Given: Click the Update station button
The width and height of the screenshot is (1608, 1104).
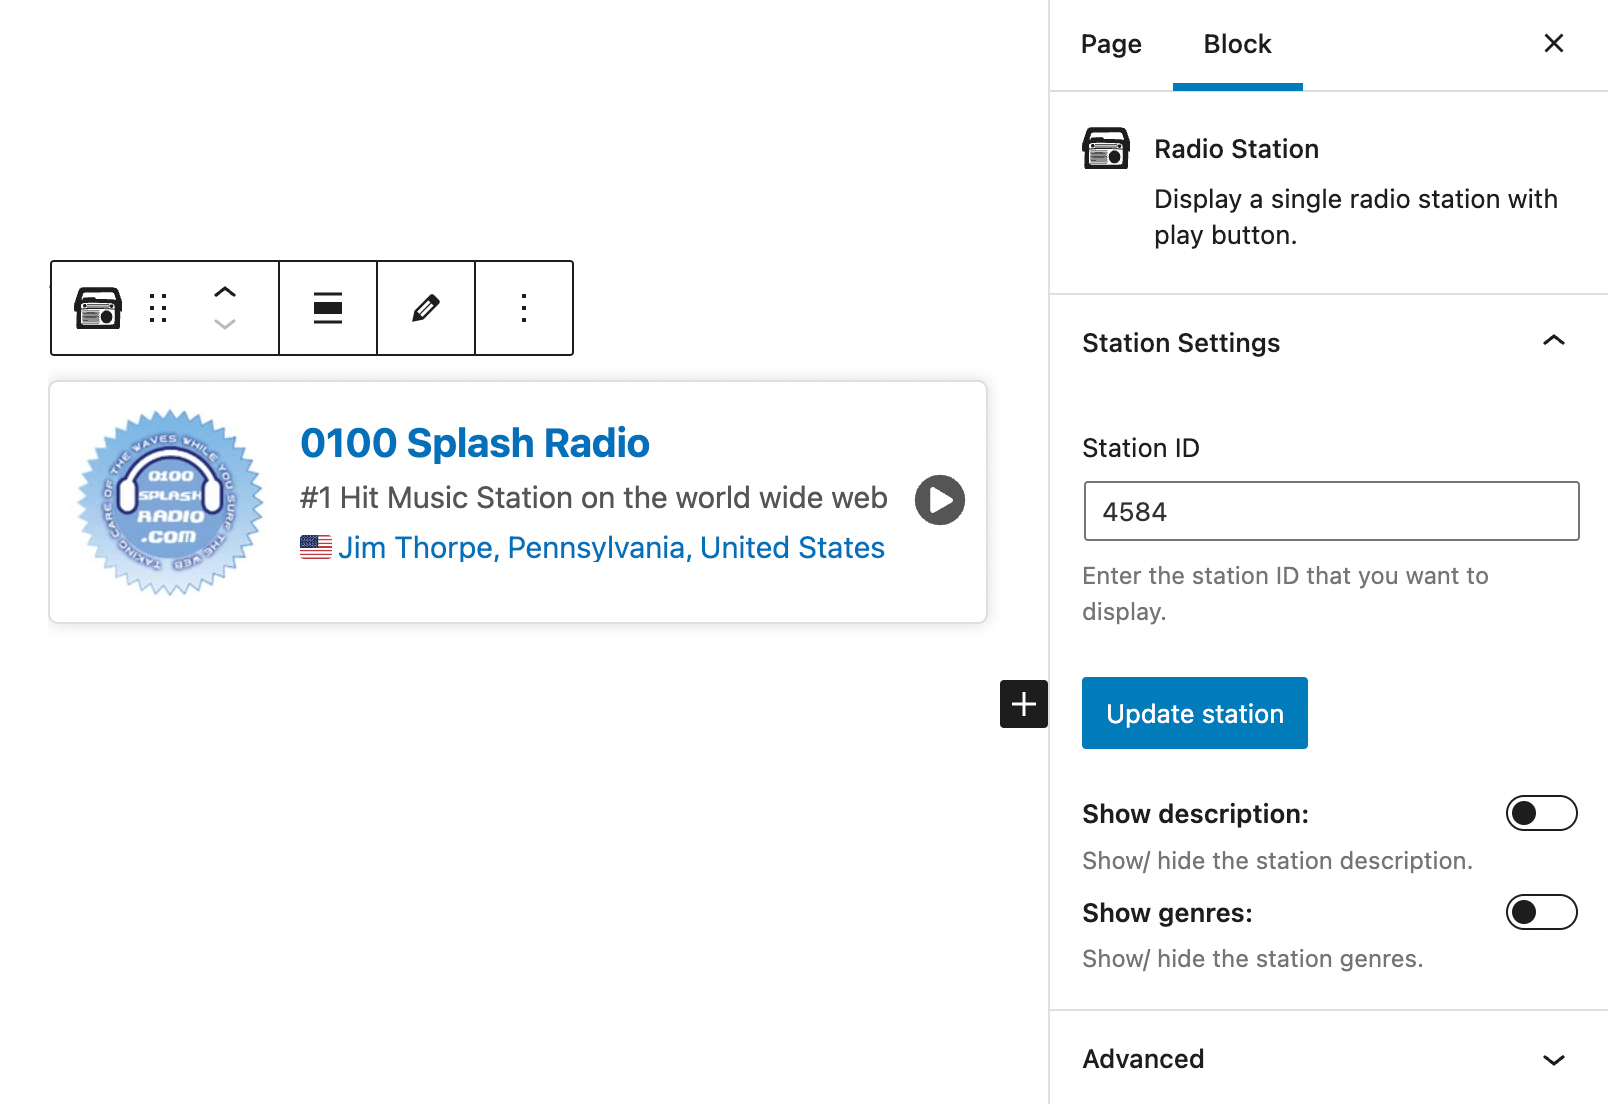Looking at the screenshot, I should click(x=1194, y=713).
